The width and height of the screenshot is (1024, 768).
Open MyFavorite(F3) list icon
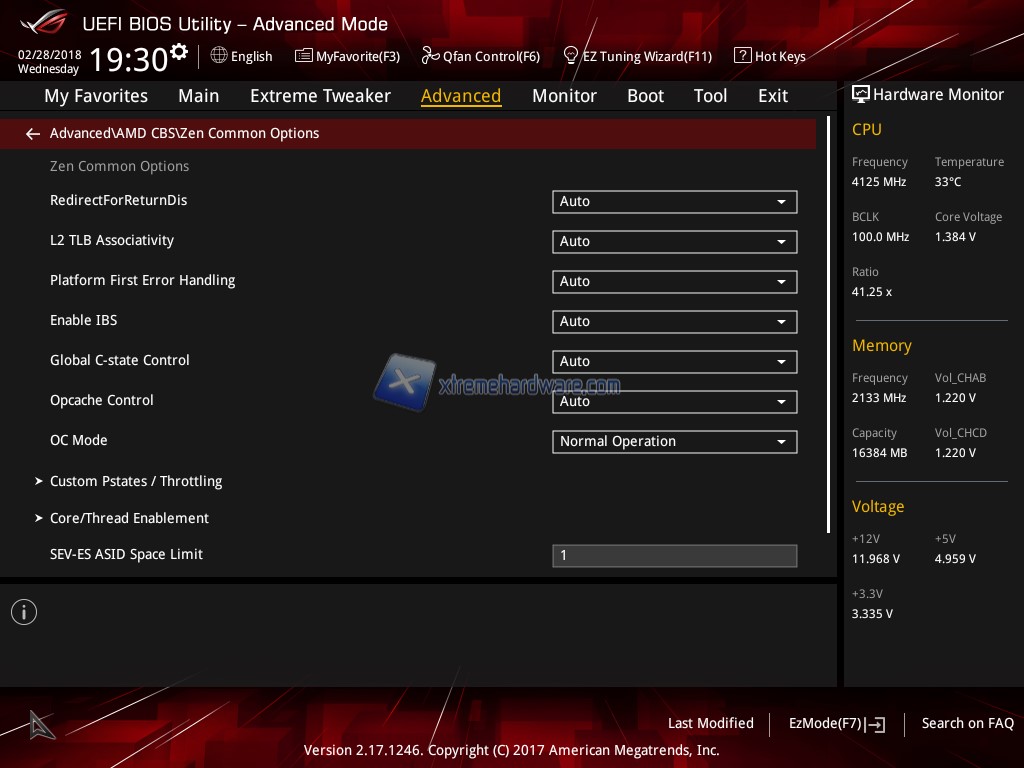pyautogui.click(x=304, y=56)
